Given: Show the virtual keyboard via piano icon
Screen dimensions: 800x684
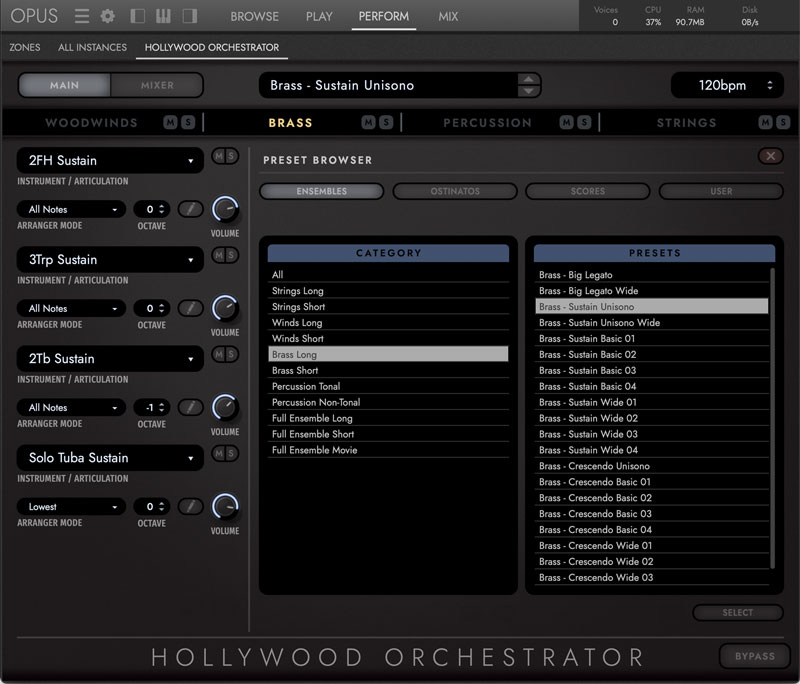Looking at the screenshot, I should (x=163, y=16).
